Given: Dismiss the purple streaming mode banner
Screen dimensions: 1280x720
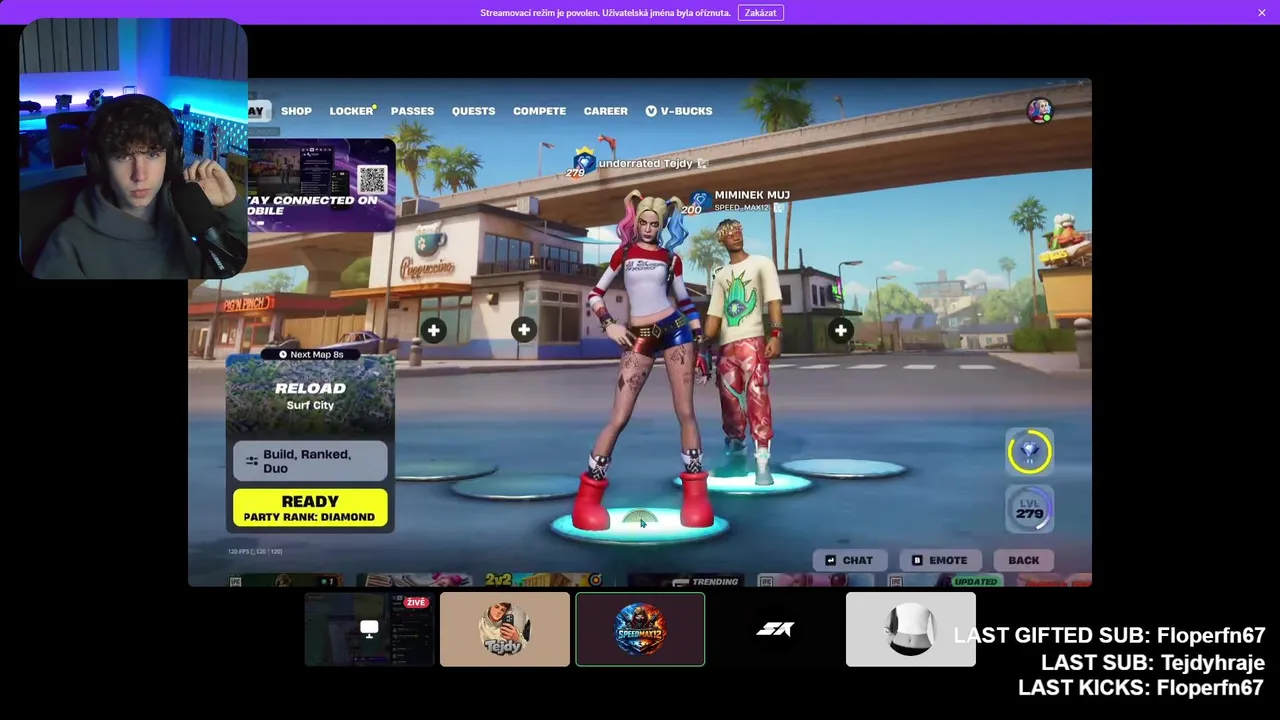Looking at the screenshot, I should 1262,13.
